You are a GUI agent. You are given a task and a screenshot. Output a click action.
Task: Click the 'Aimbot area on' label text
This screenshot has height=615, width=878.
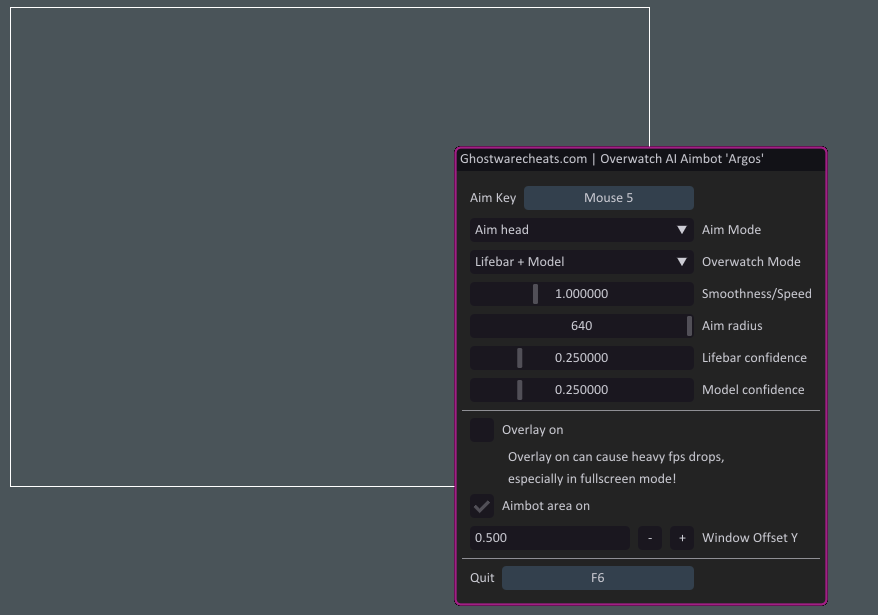coord(546,506)
